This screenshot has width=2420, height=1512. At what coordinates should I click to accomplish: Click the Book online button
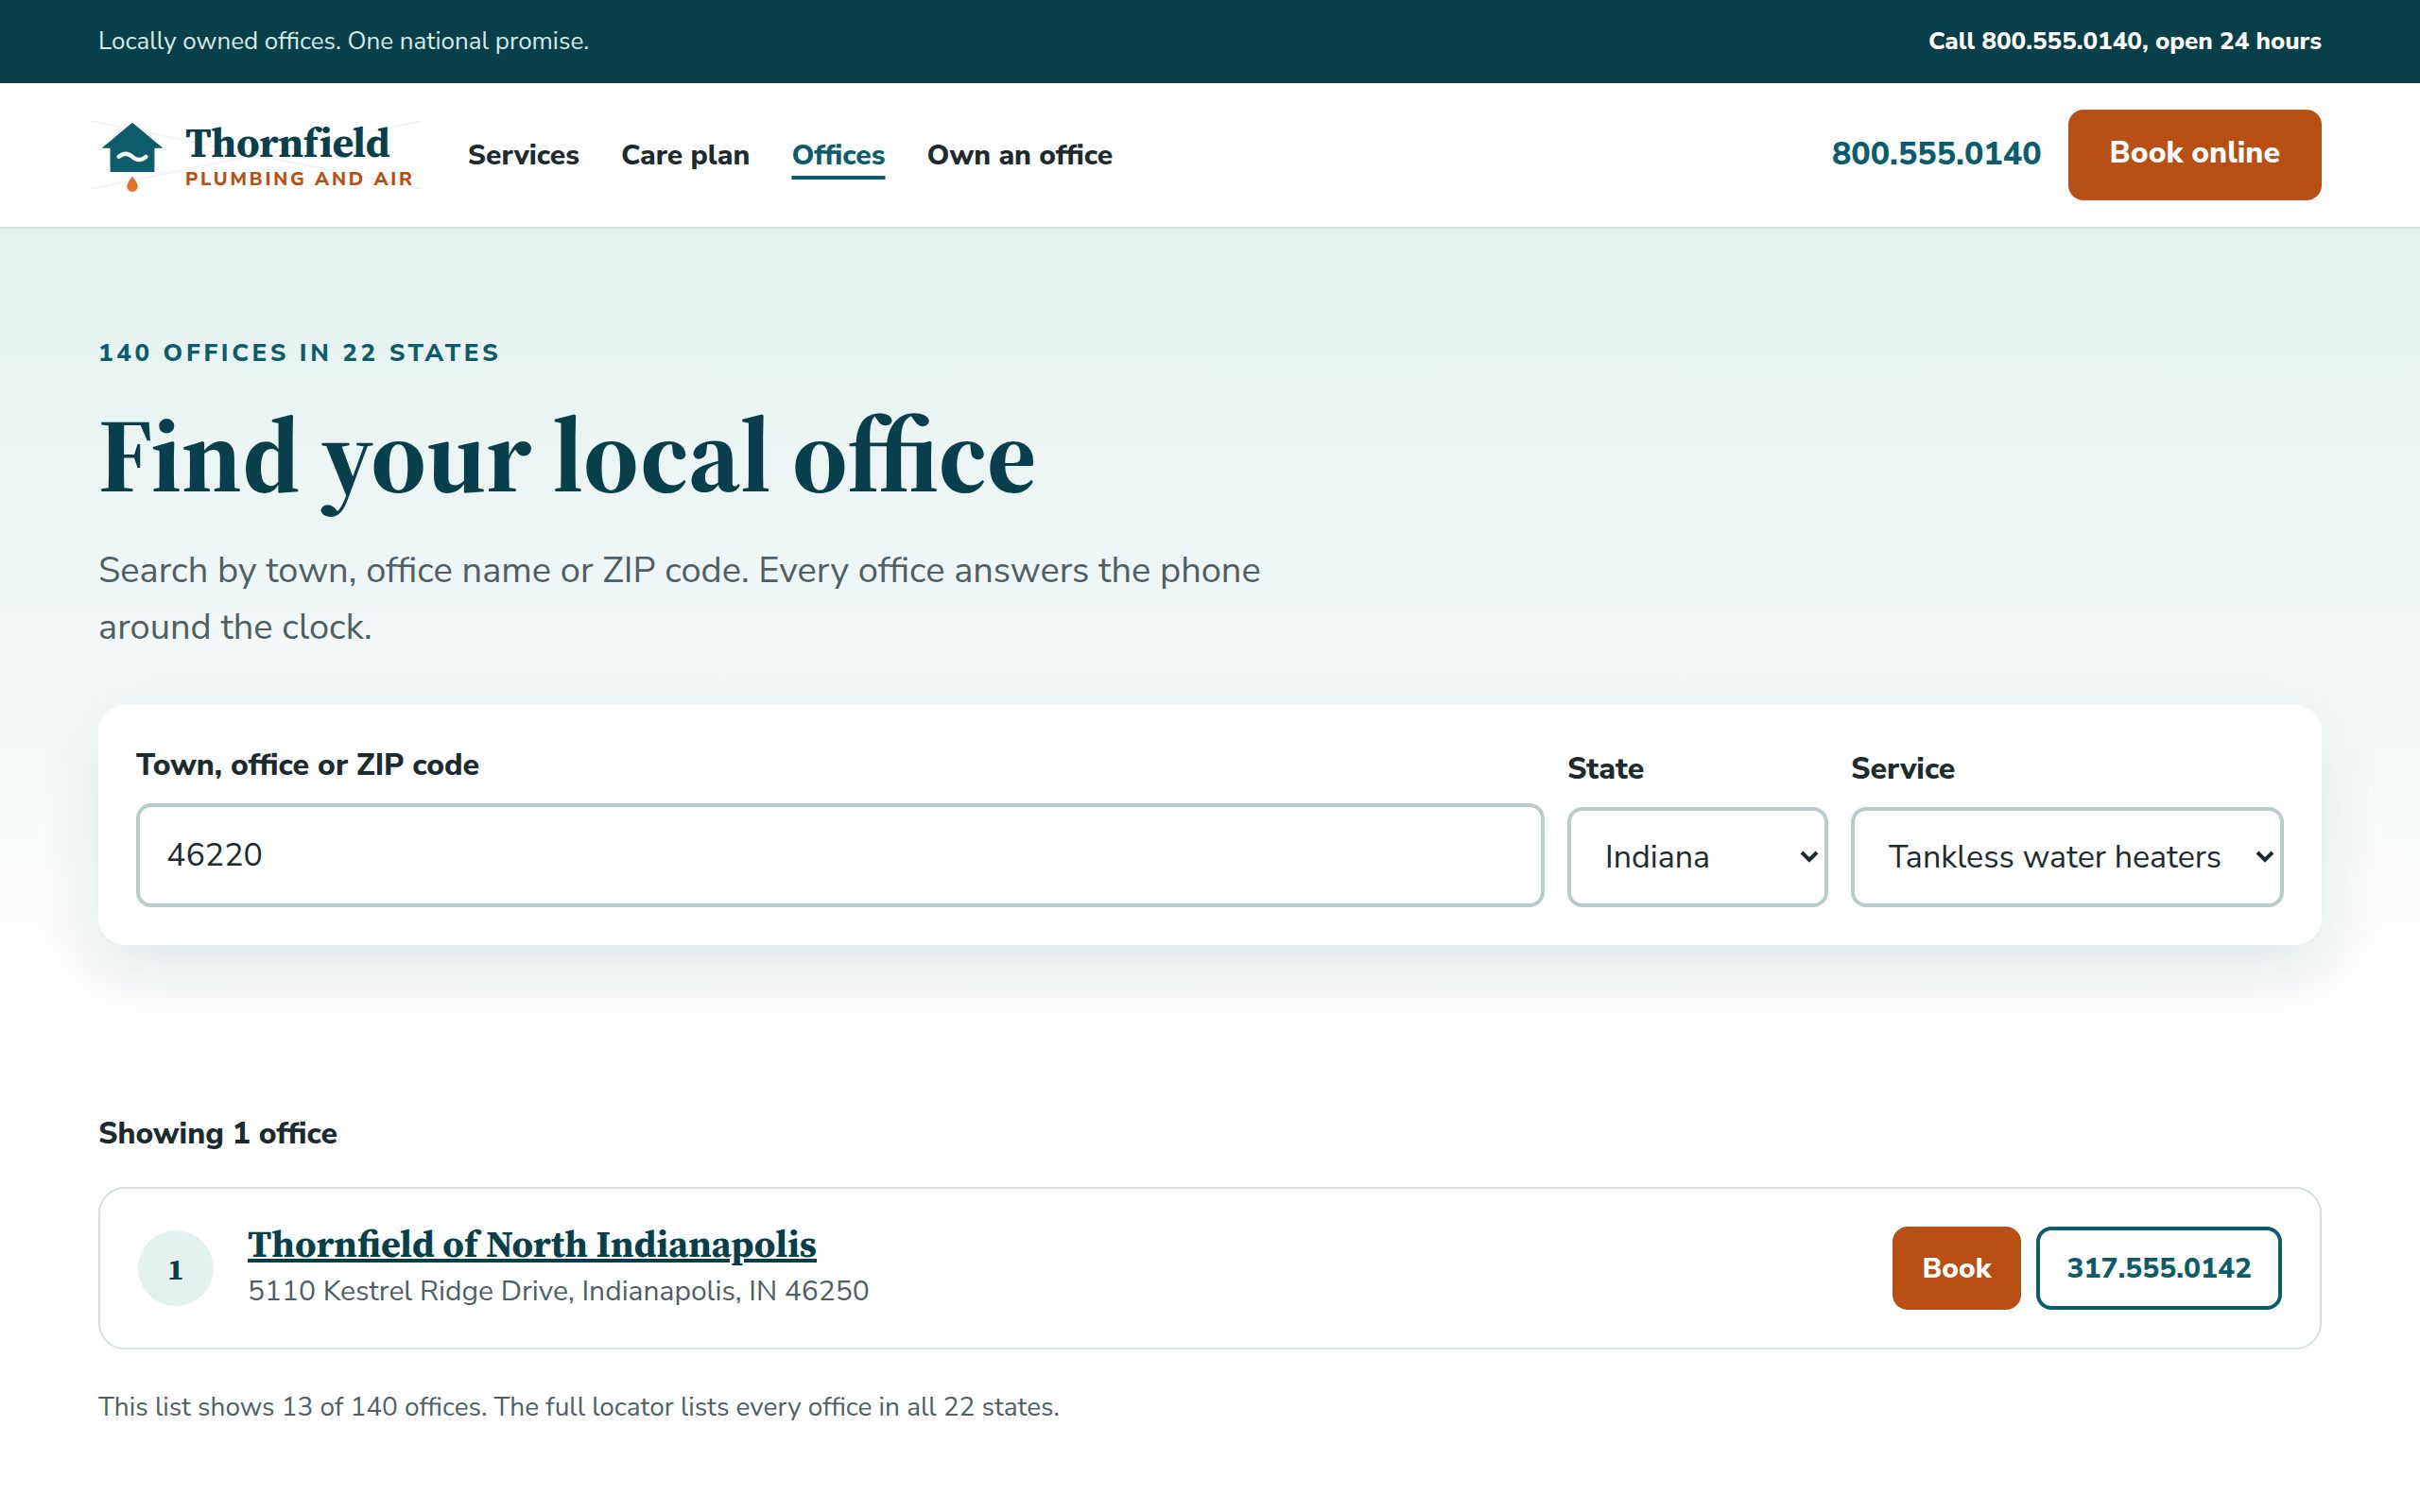(2194, 154)
